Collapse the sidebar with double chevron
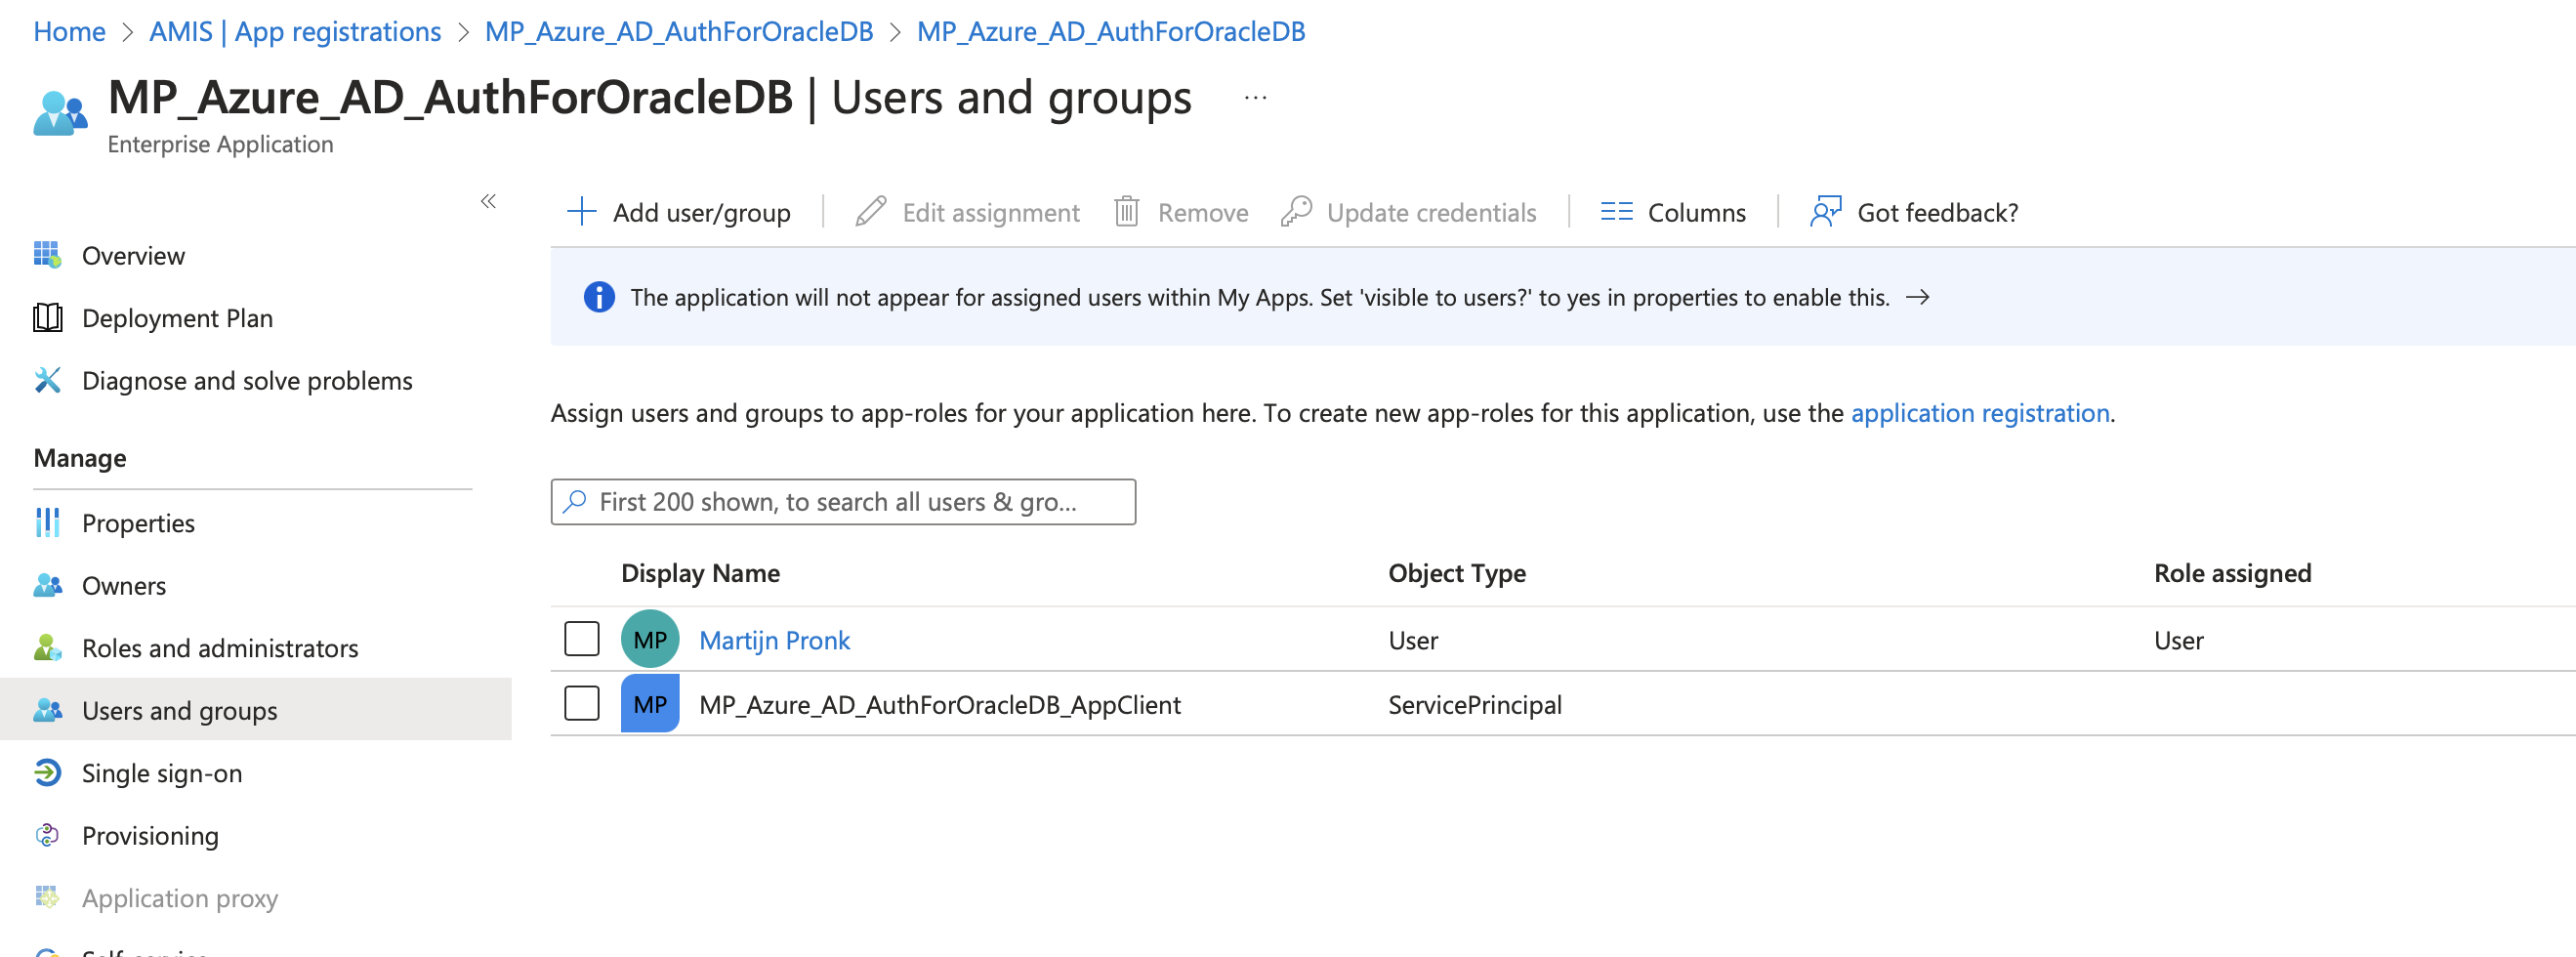This screenshot has width=2576, height=957. click(488, 201)
